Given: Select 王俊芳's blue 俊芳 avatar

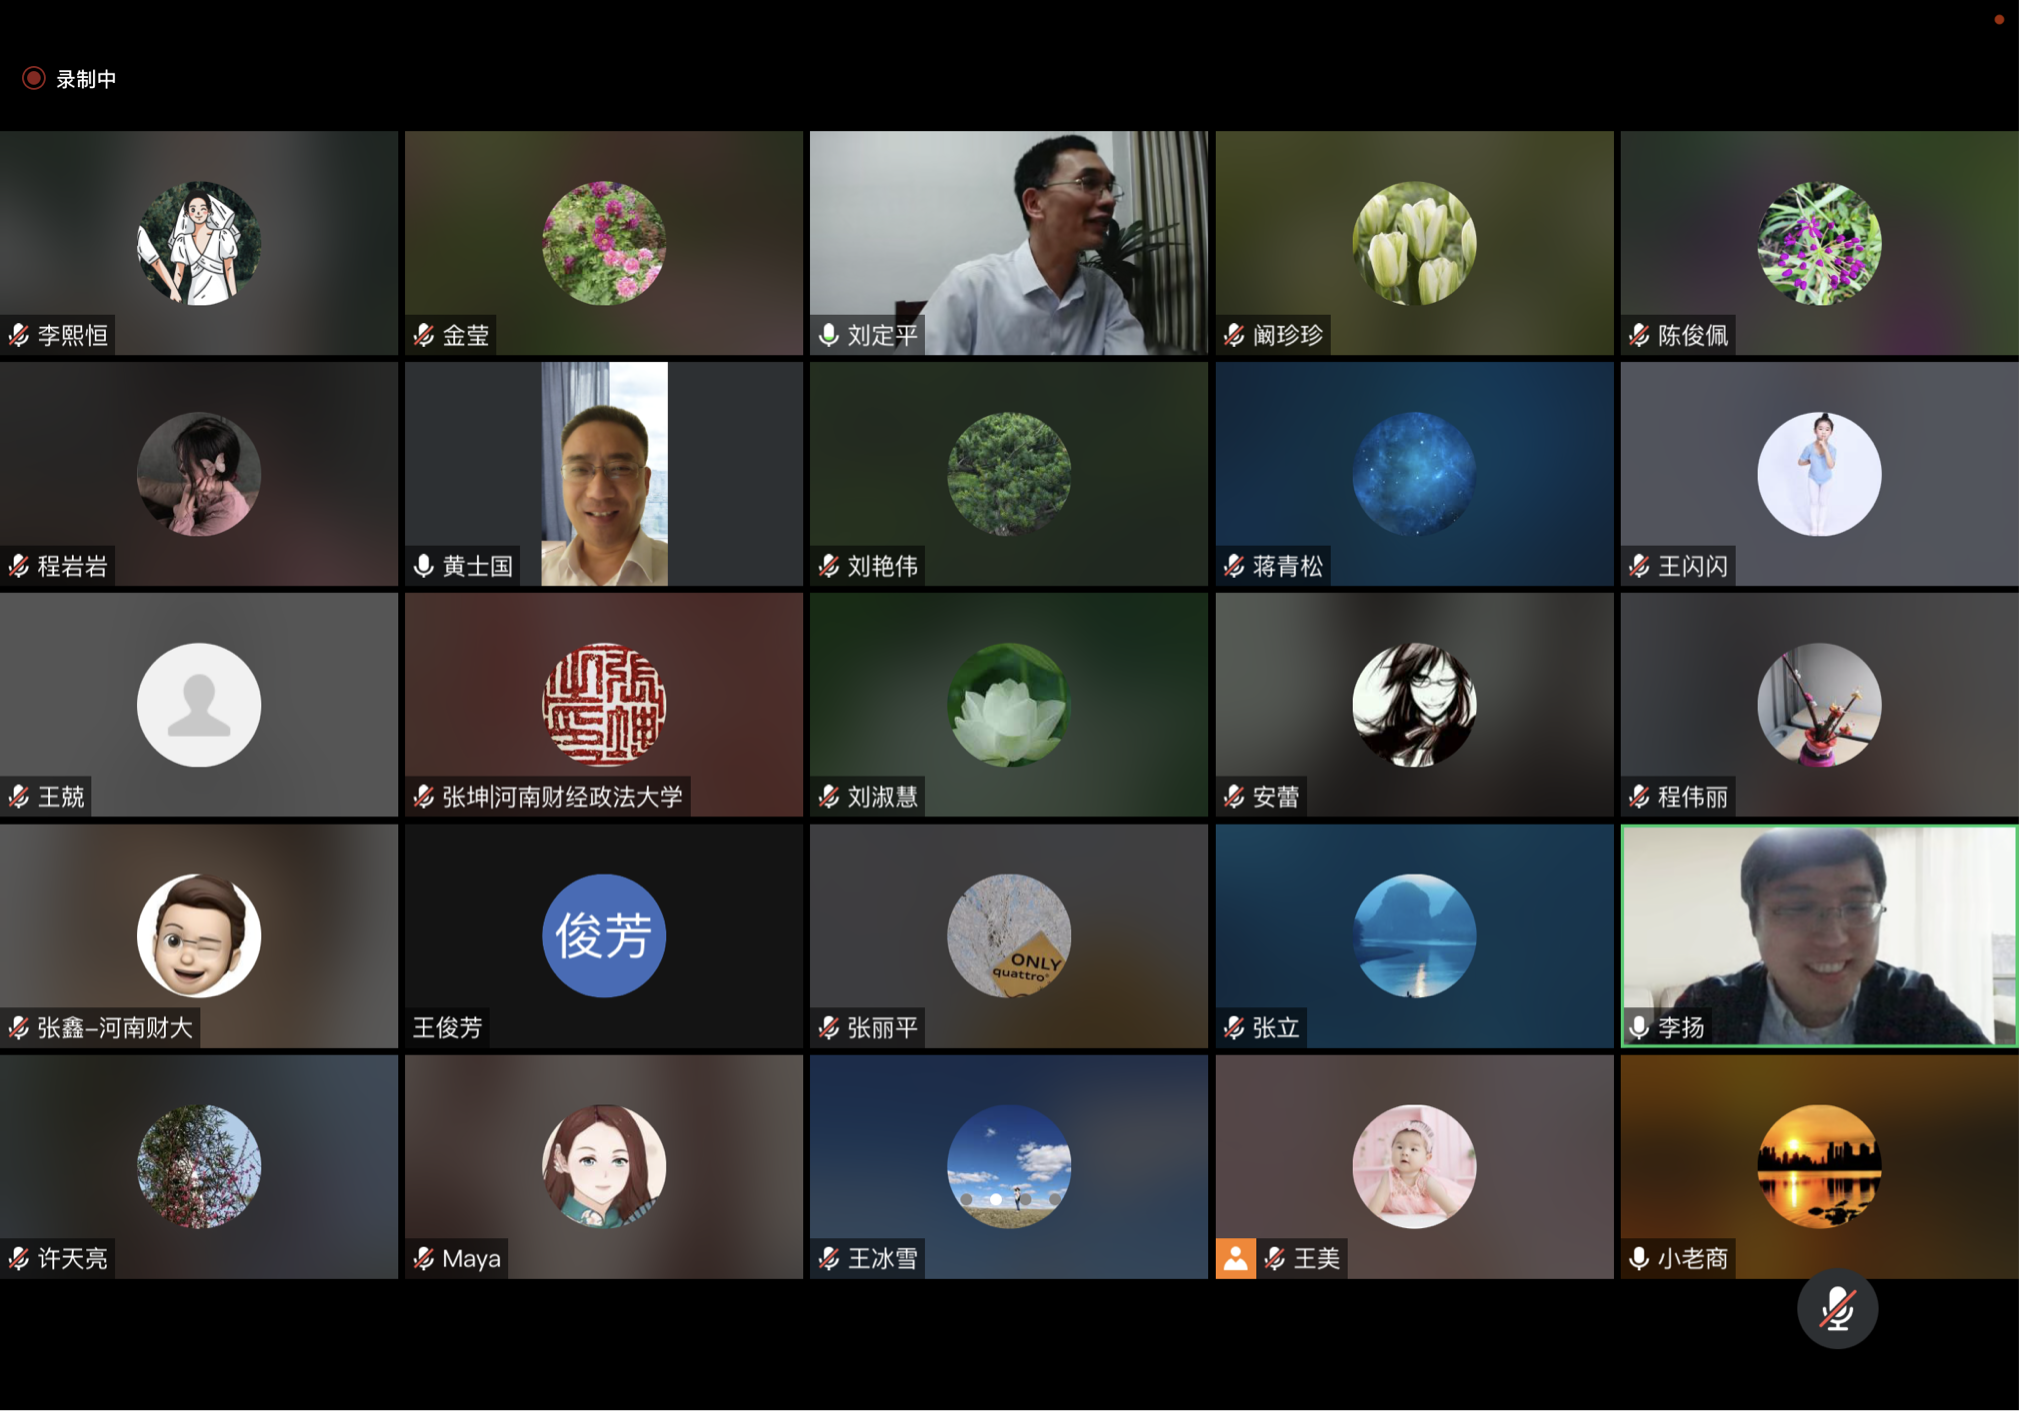Looking at the screenshot, I should coord(604,936).
